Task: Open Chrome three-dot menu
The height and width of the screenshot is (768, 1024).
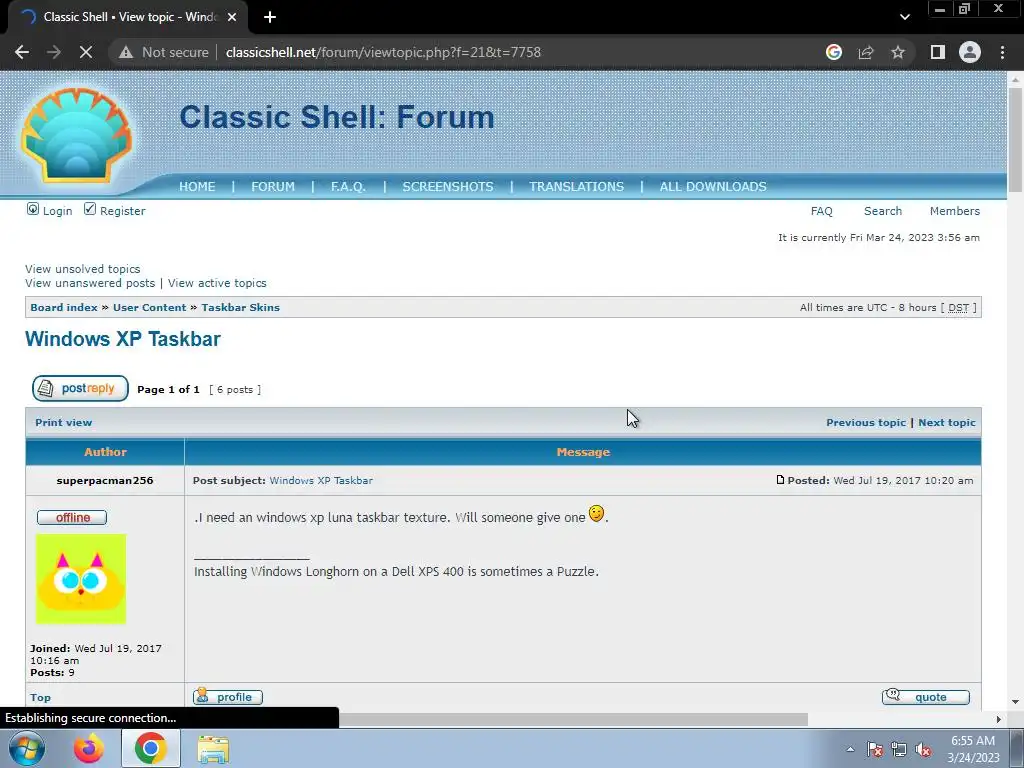Action: coord(1002,52)
